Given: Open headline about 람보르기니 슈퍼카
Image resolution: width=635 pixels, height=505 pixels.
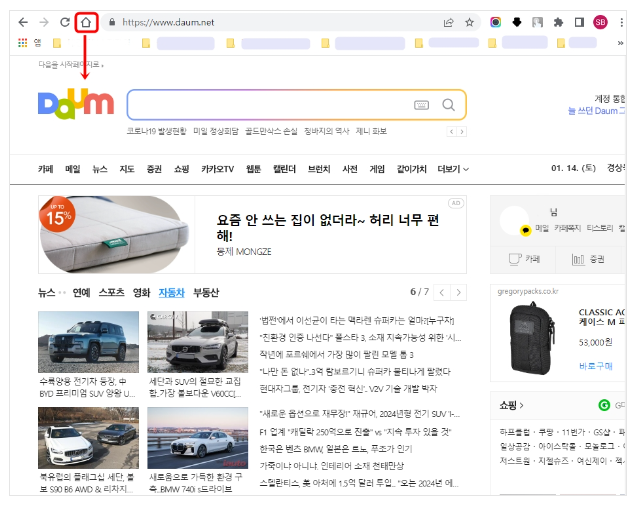Looking at the screenshot, I should pyautogui.click(x=355, y=372).
